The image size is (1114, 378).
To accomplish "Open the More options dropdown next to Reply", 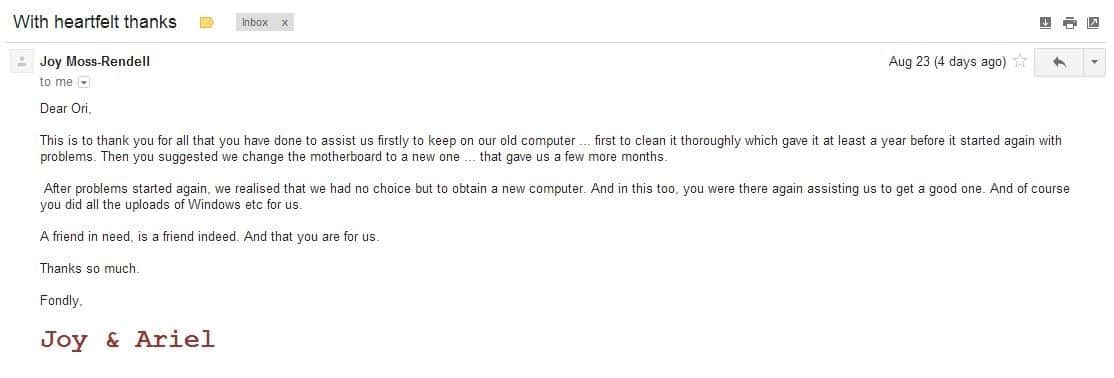I will pos(1094,62).
